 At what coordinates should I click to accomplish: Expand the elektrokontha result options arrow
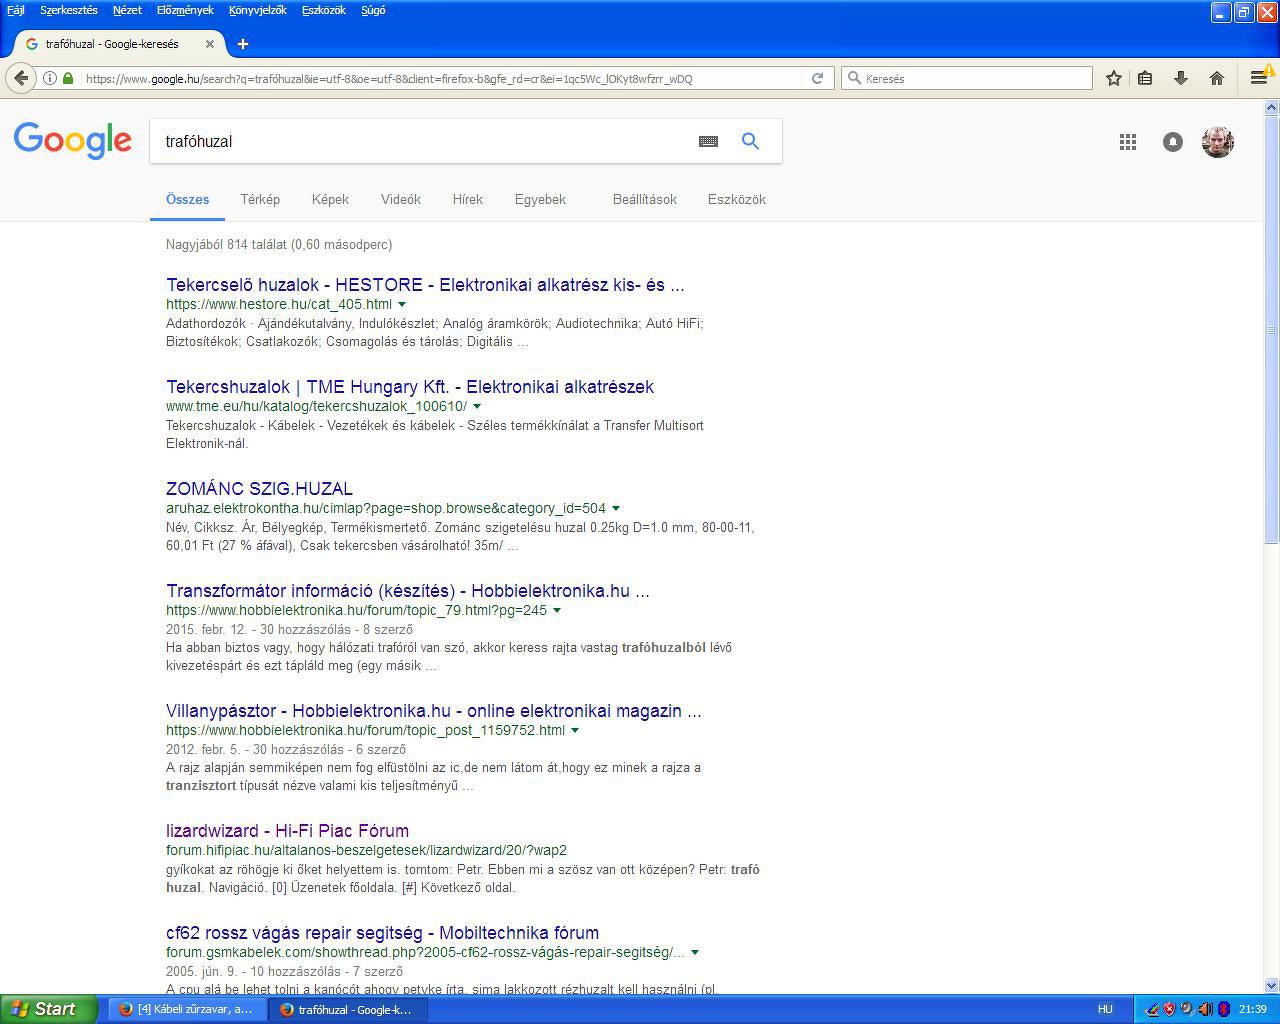(x=616, y=508)
